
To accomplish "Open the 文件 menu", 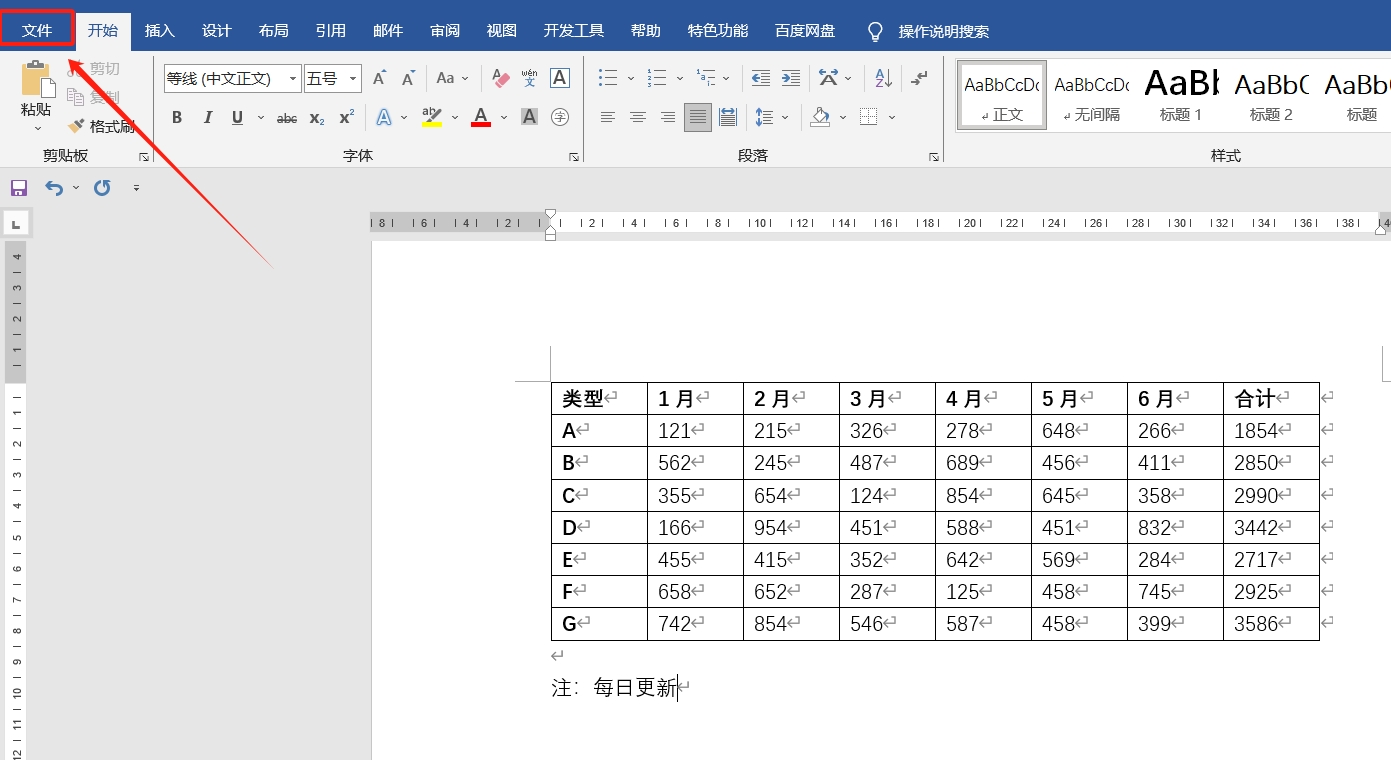I will pos(36,30).
